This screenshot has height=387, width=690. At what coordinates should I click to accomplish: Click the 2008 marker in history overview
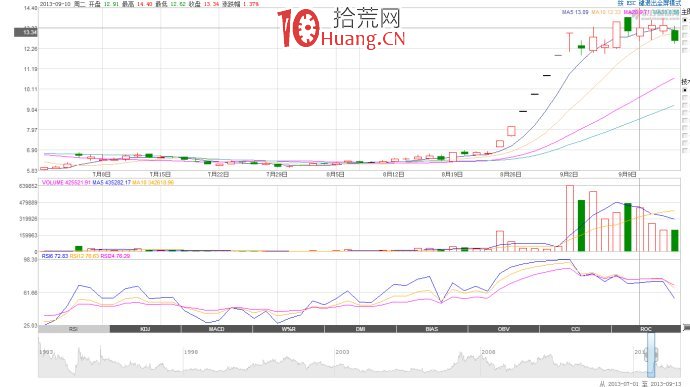[488, 352]
